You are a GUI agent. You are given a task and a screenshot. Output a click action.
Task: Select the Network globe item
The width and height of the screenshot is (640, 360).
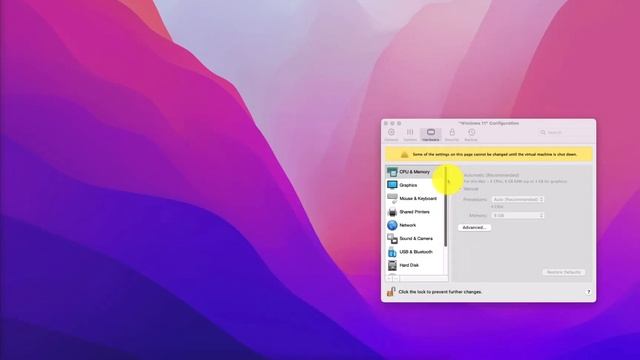414,225
